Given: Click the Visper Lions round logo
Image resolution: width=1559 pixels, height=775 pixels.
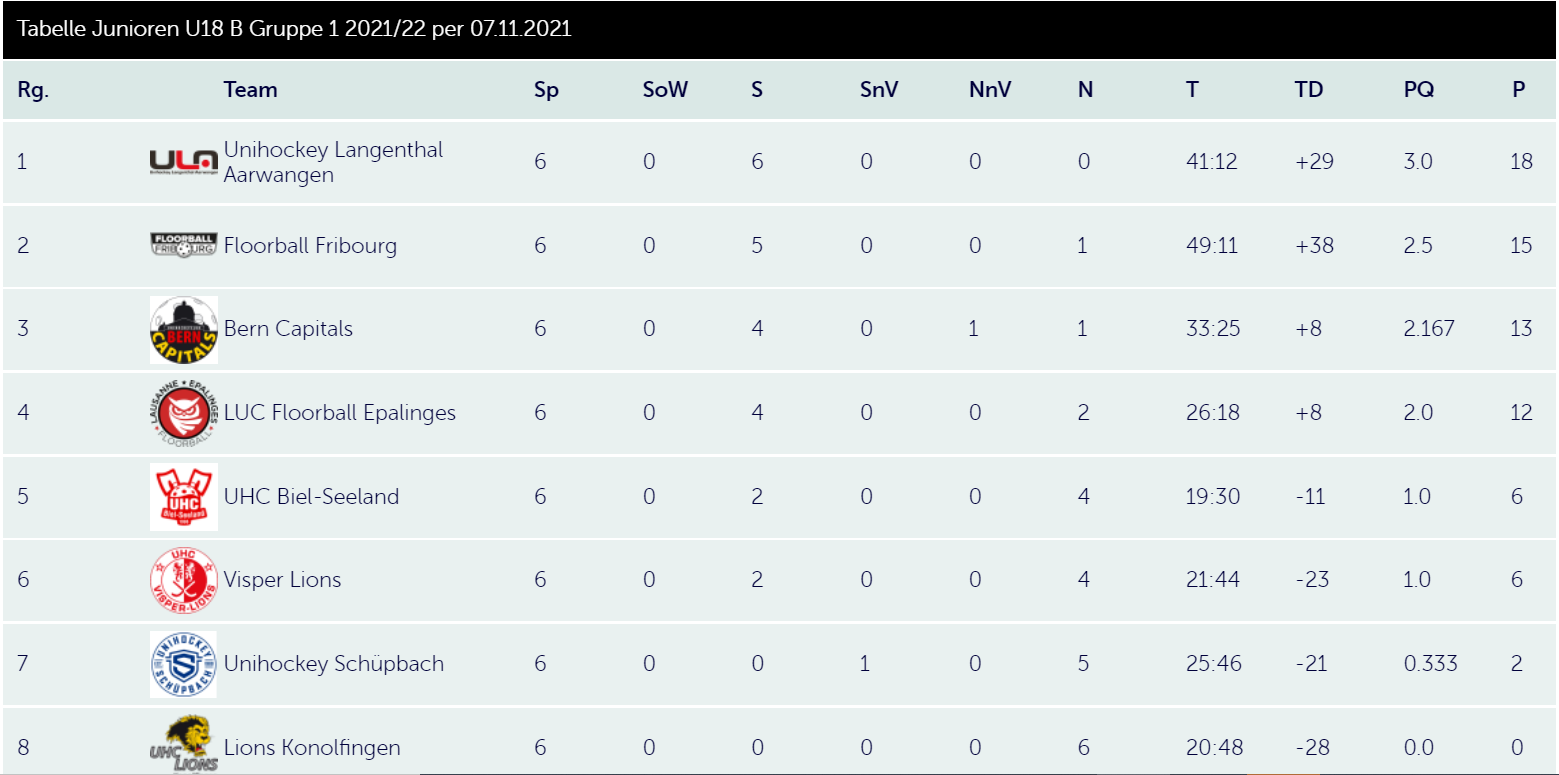Looking at the screenshot, I should click(x=183, y=580).
